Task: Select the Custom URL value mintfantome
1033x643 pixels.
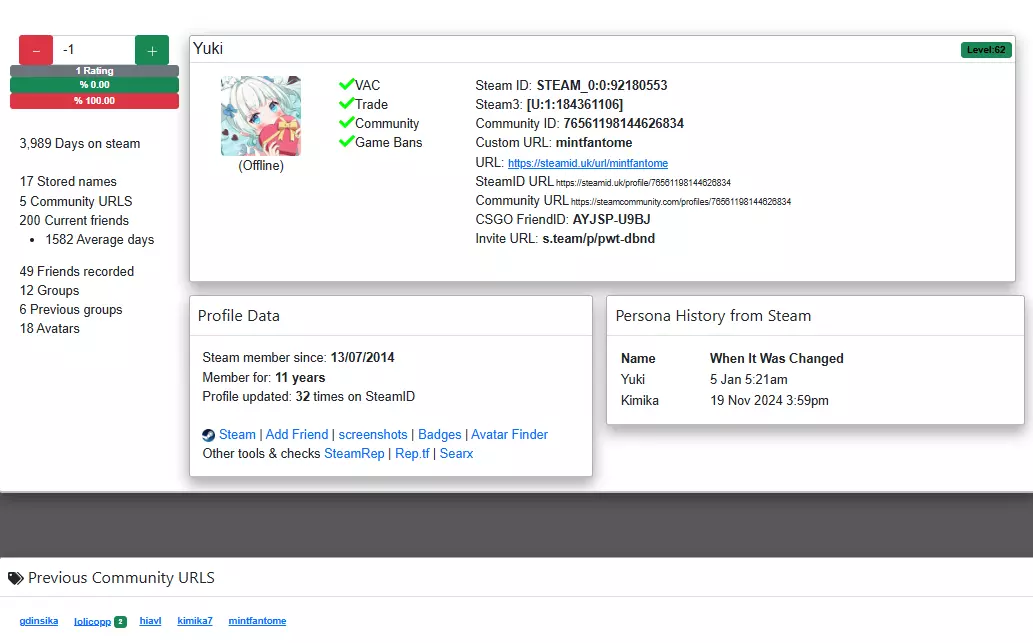Action: pyautogui.click(x=594, y=143)
